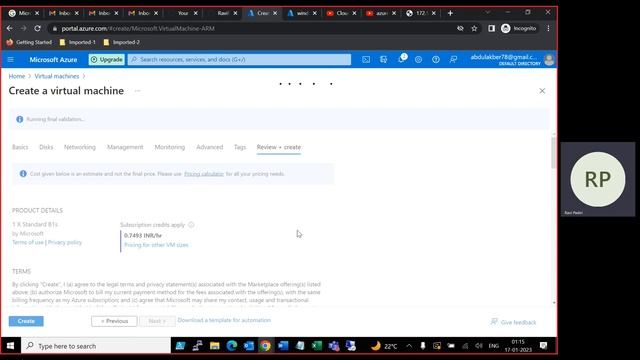Open the Chrome side panel icon
This screenshot has height=360, width=640.
491,28
